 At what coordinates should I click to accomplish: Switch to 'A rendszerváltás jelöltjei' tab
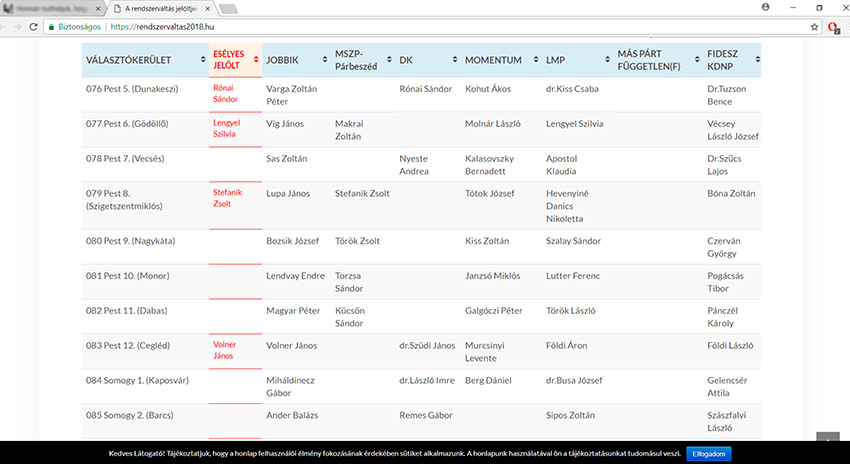tap(161, 9)
